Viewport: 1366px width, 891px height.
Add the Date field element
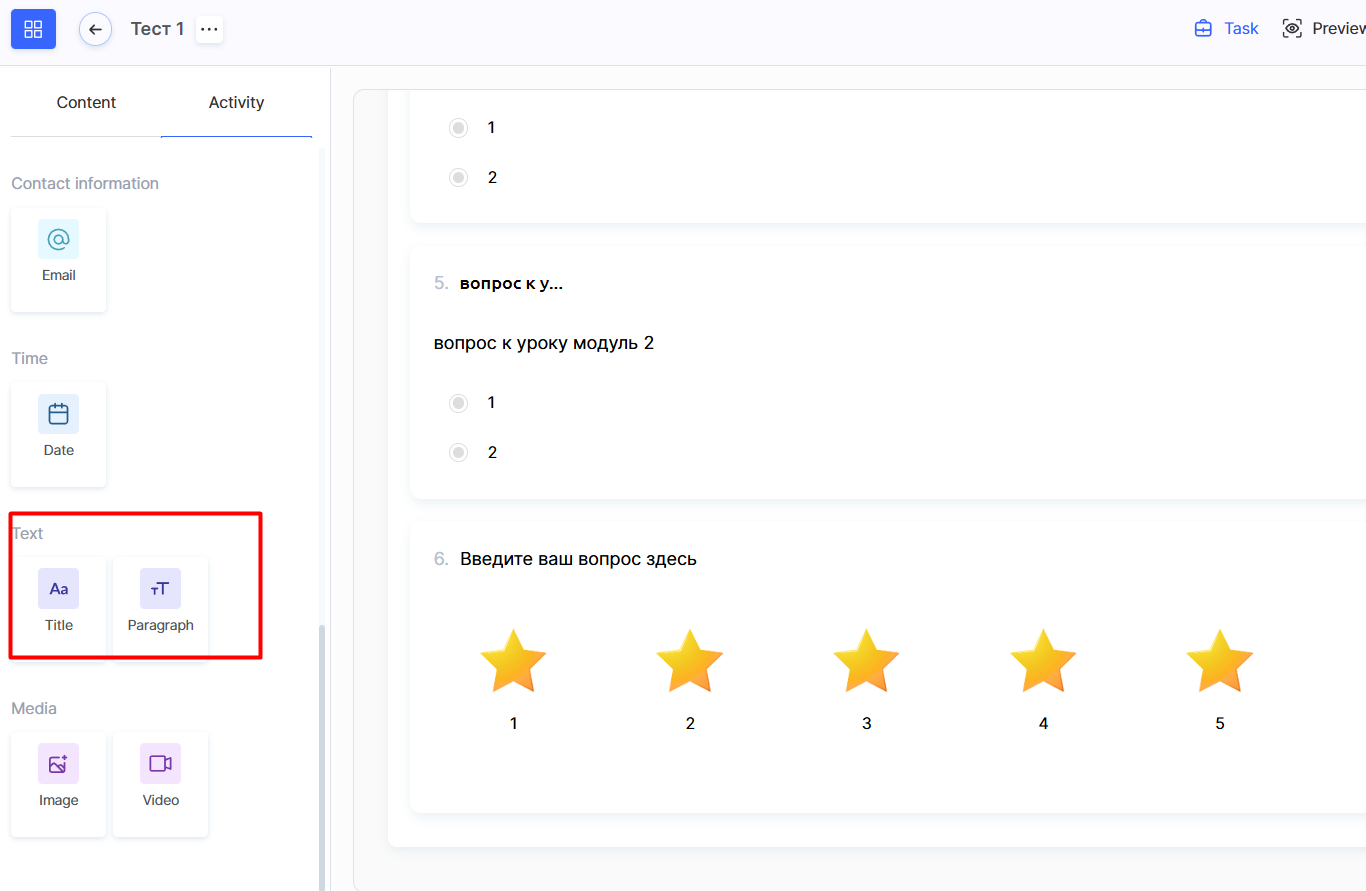[x=58, y=433]
